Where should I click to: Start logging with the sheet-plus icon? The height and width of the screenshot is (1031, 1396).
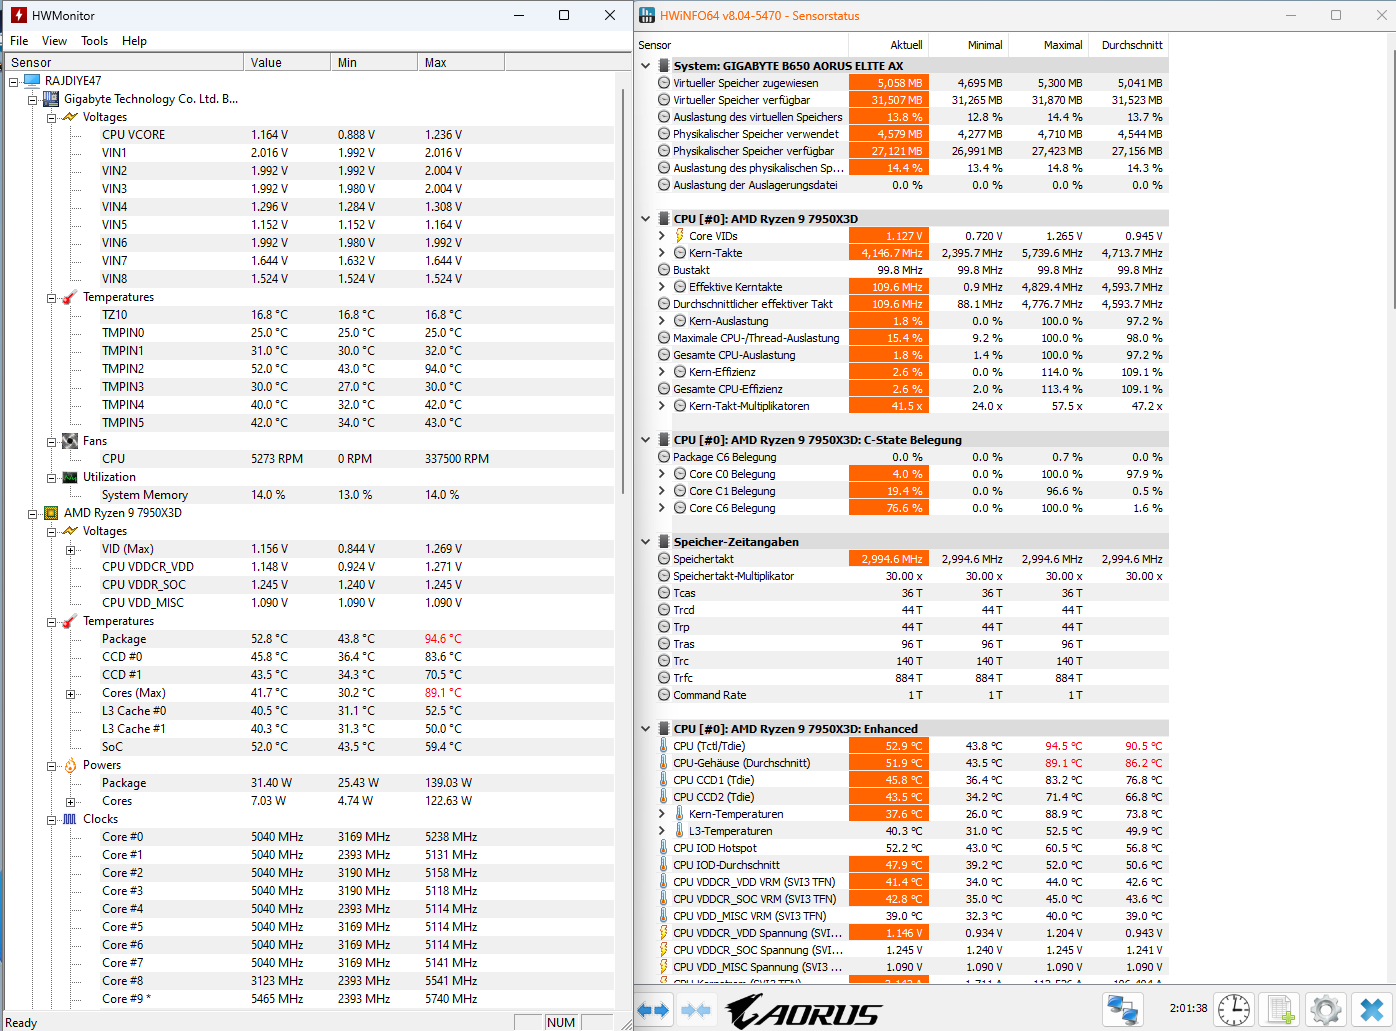tap(1280, 1010)
